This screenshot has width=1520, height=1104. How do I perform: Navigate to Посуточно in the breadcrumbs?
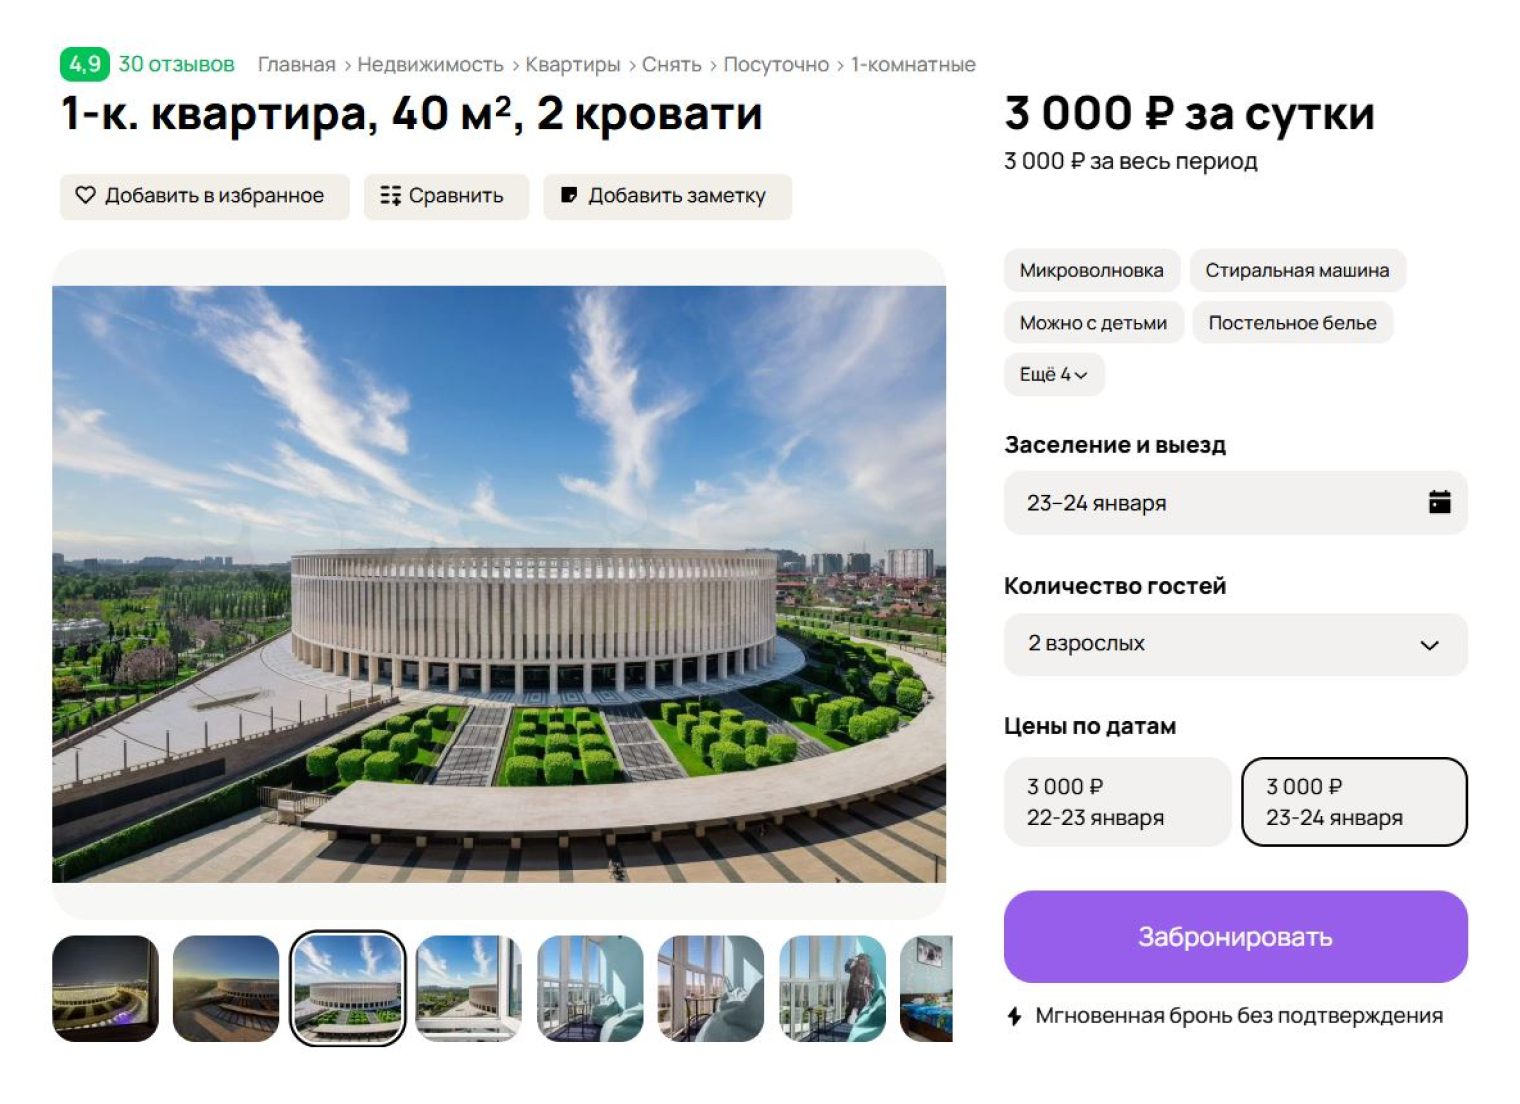pos(780,64)
